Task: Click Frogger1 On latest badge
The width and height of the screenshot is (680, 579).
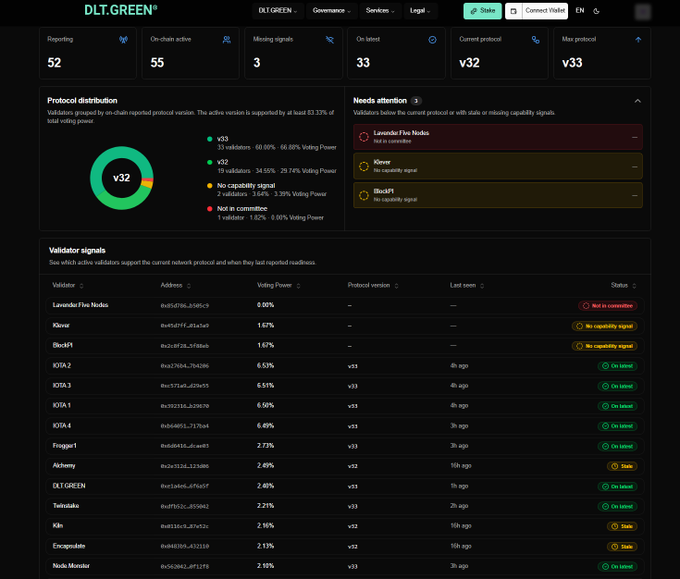Action: coord(618,446)
